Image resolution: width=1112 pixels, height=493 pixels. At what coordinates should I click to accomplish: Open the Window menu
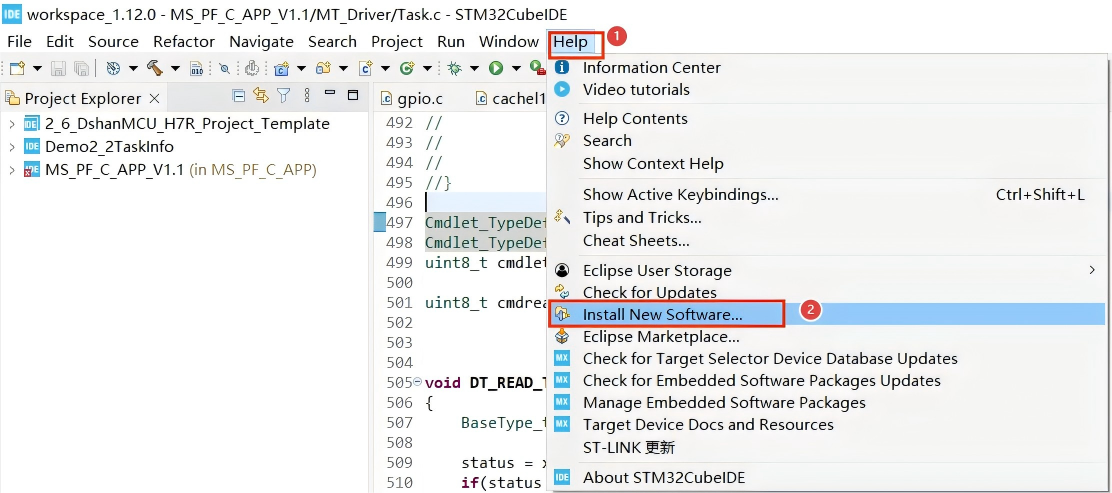(x=508, y=42)
